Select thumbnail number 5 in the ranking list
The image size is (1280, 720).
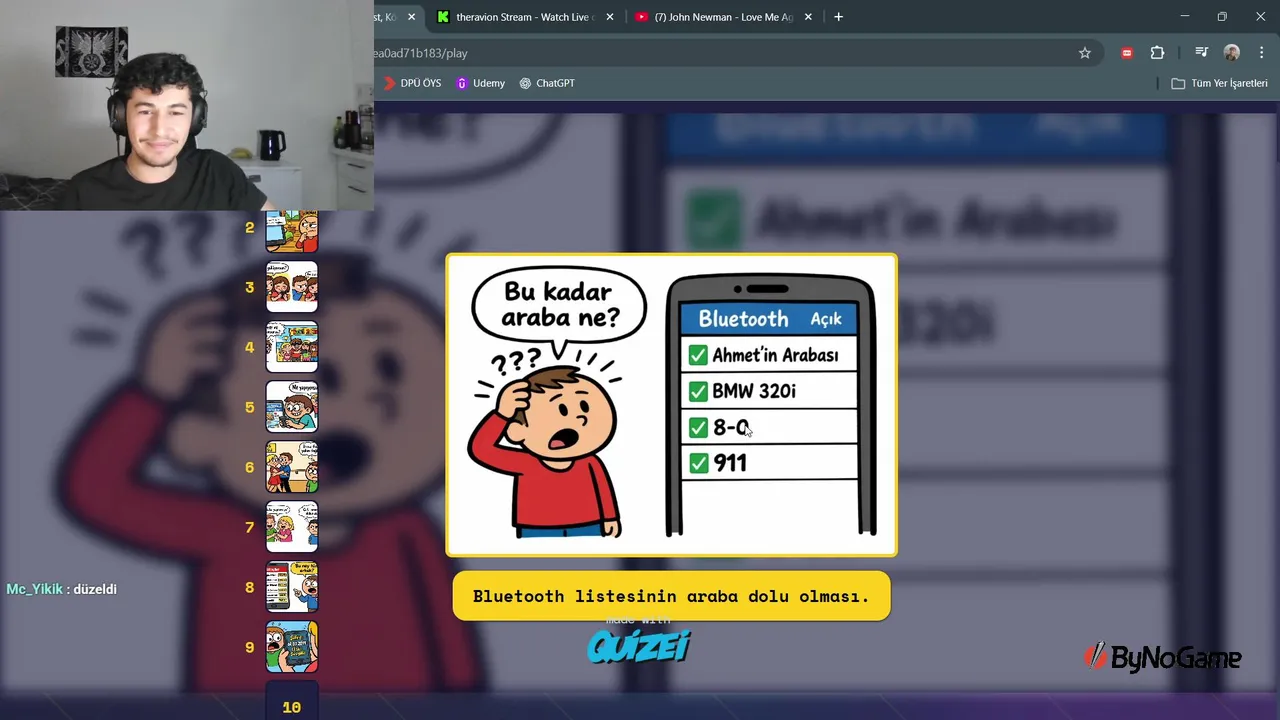pyautogui.click(x=291, y=407)
